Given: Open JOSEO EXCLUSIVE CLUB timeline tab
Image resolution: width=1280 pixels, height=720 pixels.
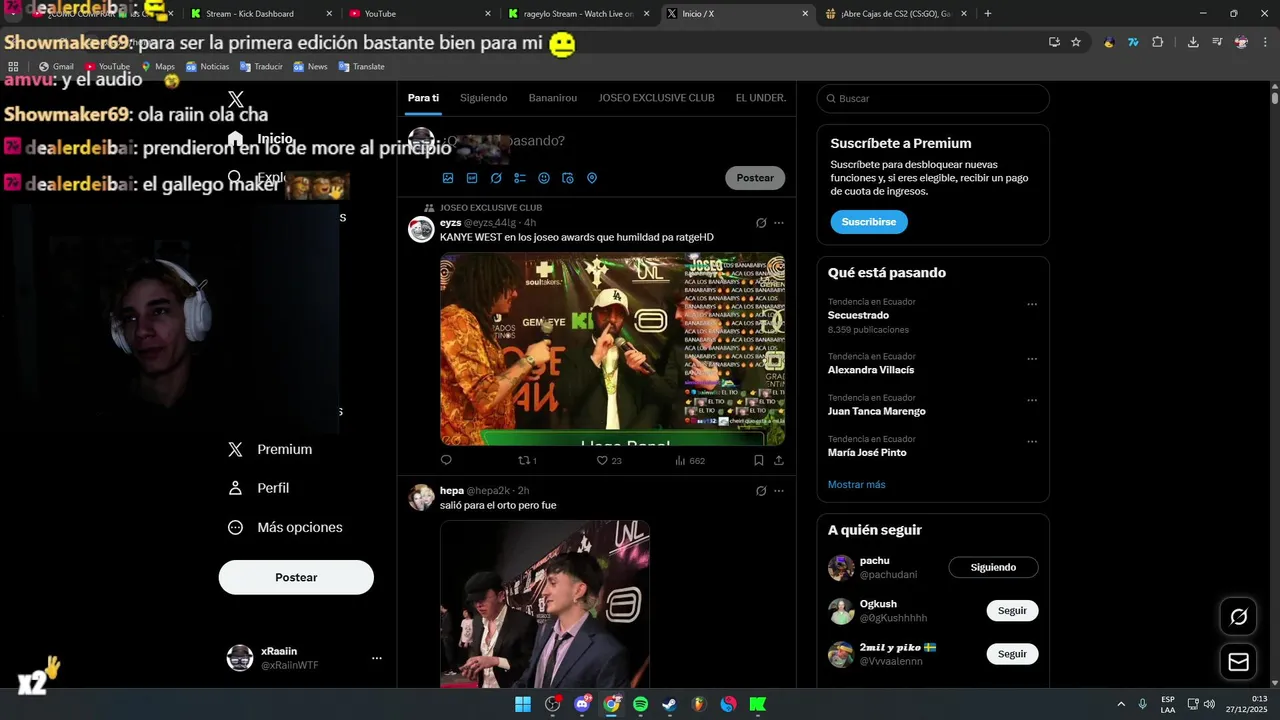Looking at the screenshot, I should pyautogui.click(x=656, y=98).
